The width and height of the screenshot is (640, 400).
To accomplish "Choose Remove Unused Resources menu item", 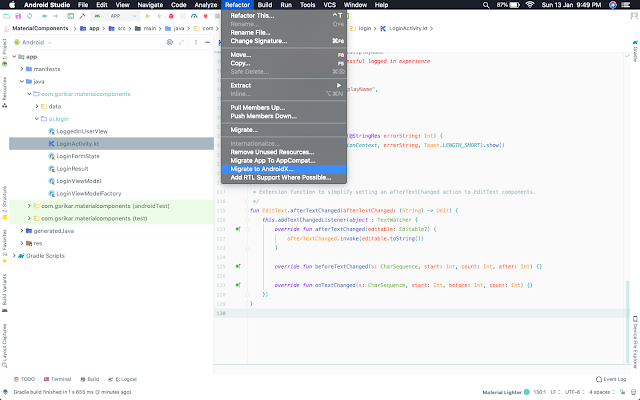I will [x=284, y=152].
